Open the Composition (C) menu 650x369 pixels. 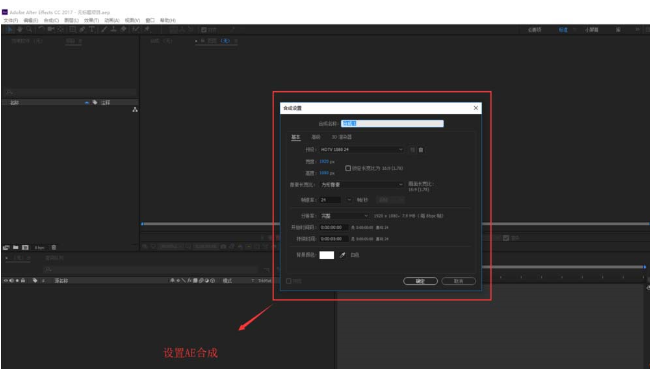click(51, 20)
